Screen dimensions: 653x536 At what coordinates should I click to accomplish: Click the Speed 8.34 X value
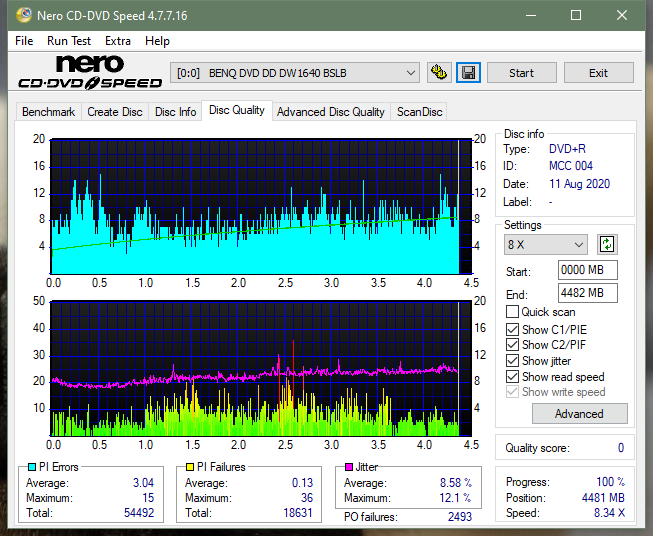click(x=609, y=513)
